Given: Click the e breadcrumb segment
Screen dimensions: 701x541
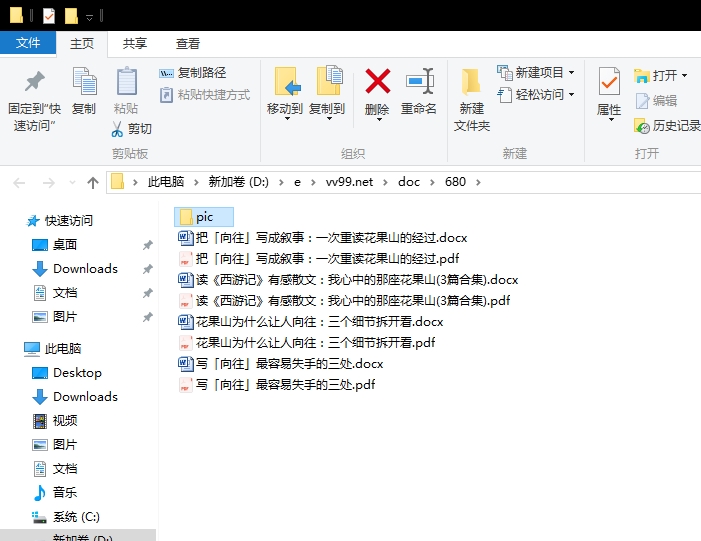Looking at the screenshot, I should click(x=297, y=182).
